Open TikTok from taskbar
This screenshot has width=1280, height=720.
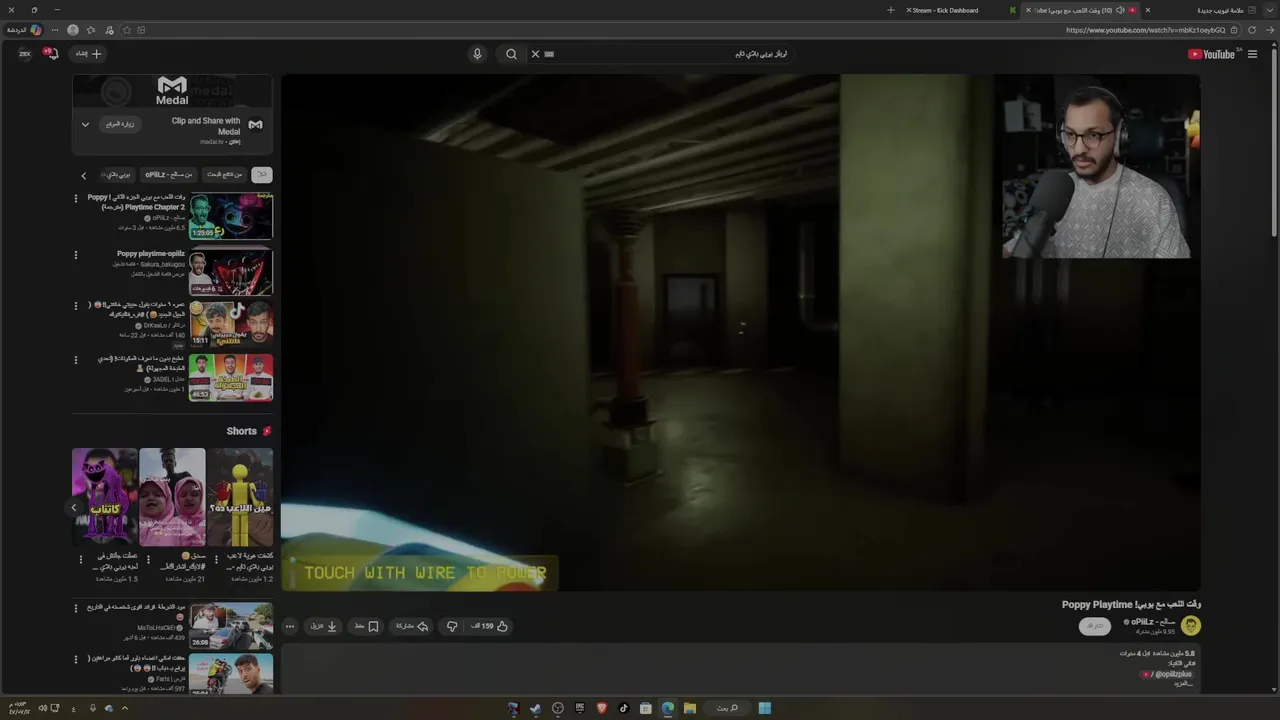click(624, 708)
